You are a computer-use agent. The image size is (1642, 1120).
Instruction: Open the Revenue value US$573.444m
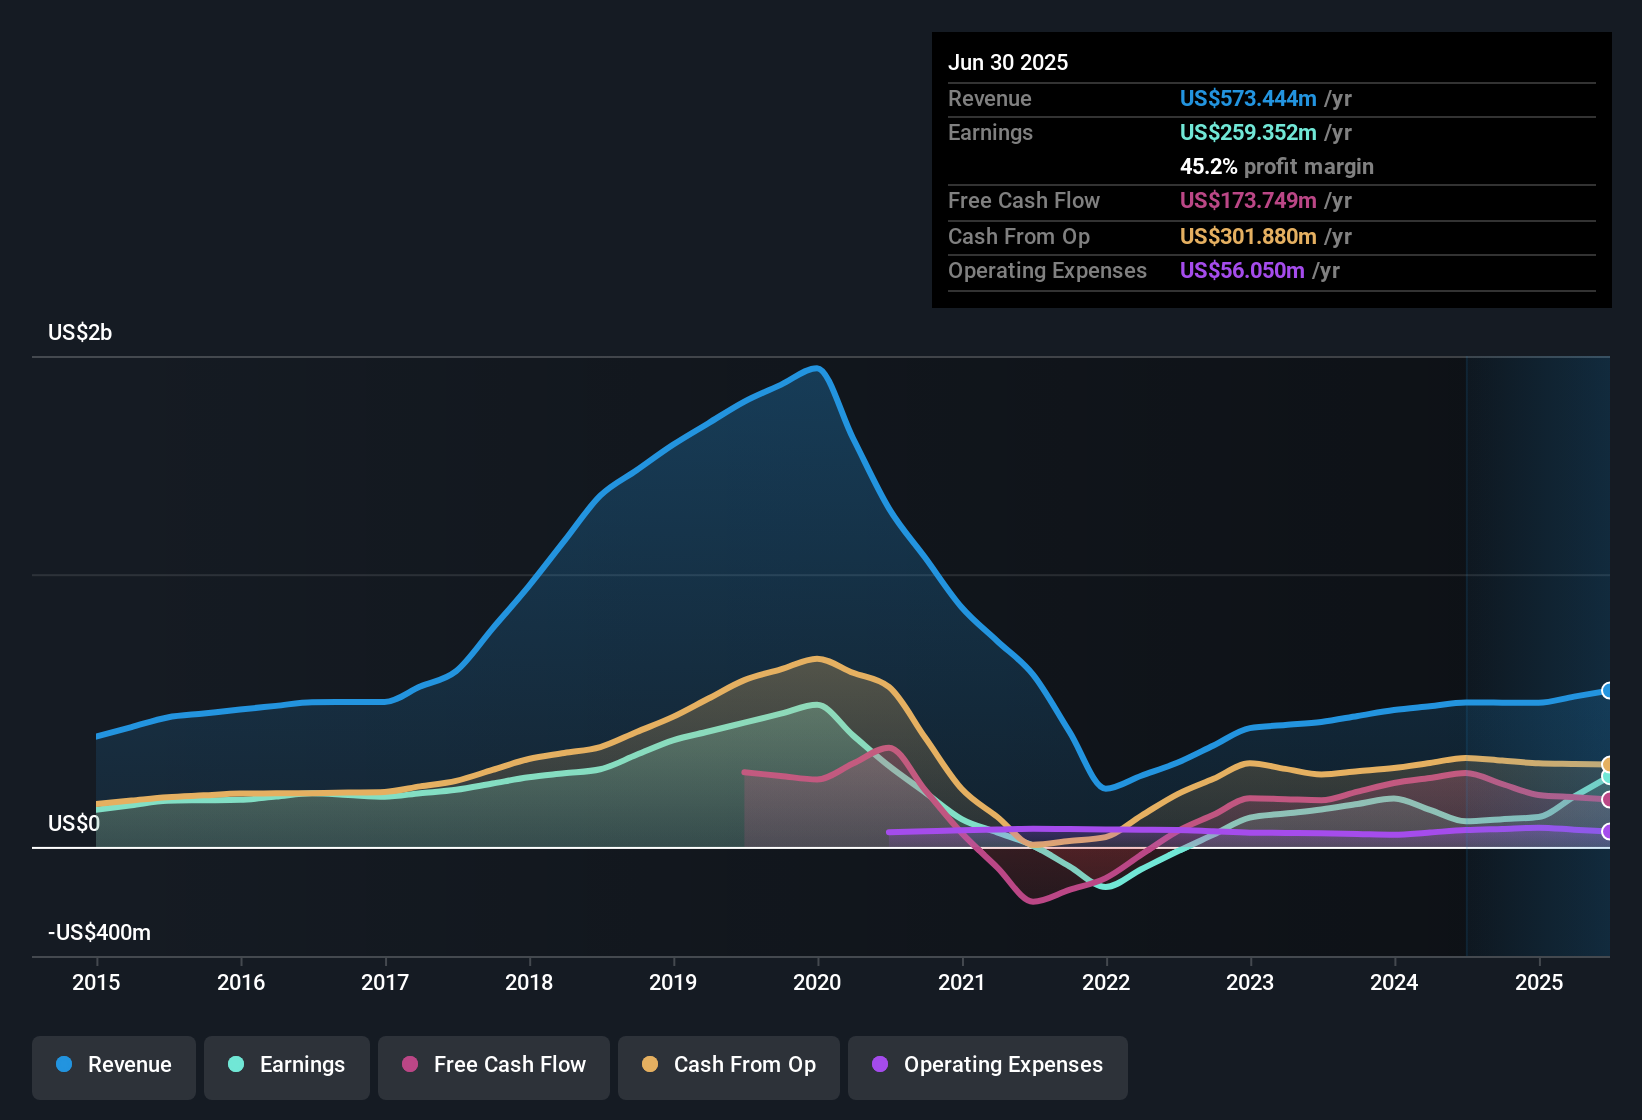point(1247,99)
